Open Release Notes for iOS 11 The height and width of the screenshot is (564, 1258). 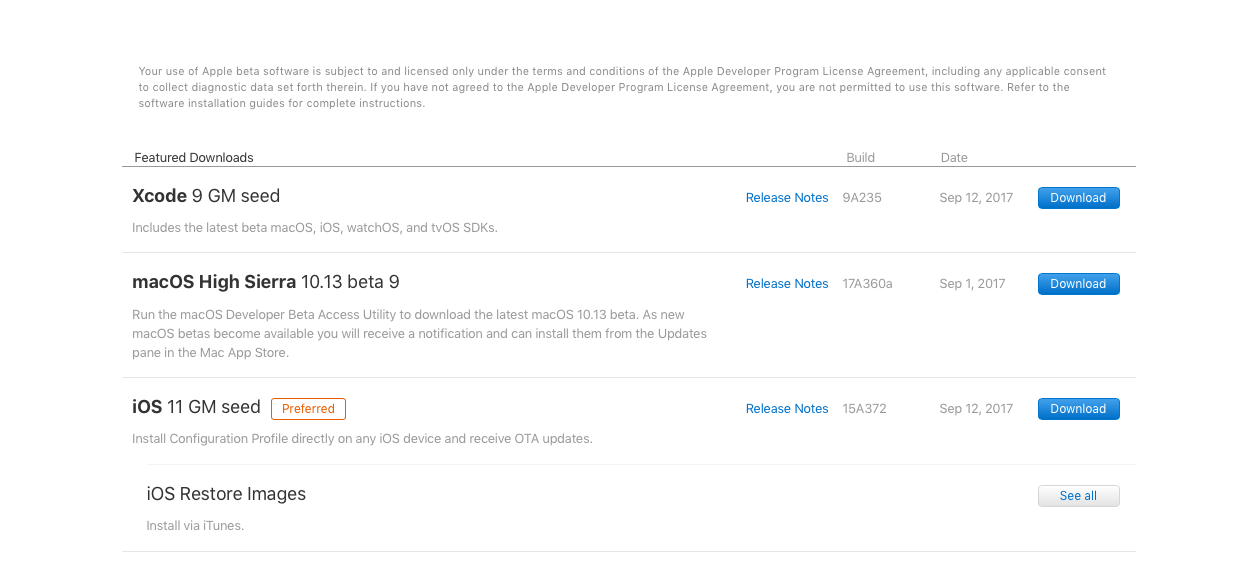pos(787,409)
